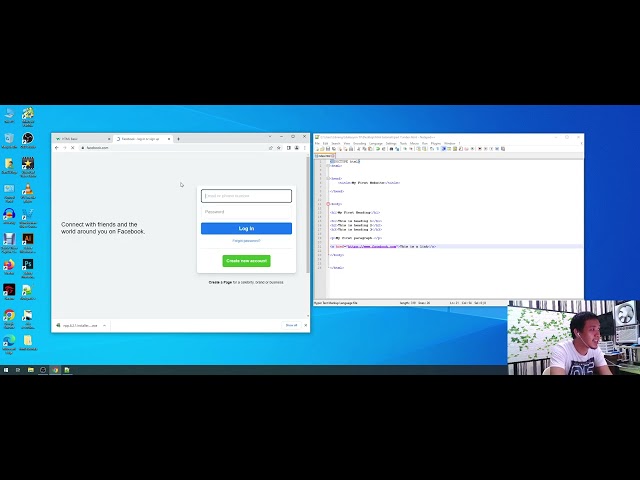Screen dimensions: 640x480
Task: Close the Facebook tab
Action: [x=169, y=139]
